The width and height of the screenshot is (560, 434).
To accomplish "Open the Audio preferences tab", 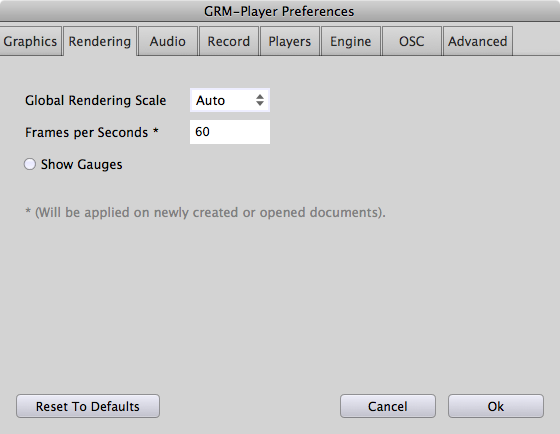I will point(168,41).
